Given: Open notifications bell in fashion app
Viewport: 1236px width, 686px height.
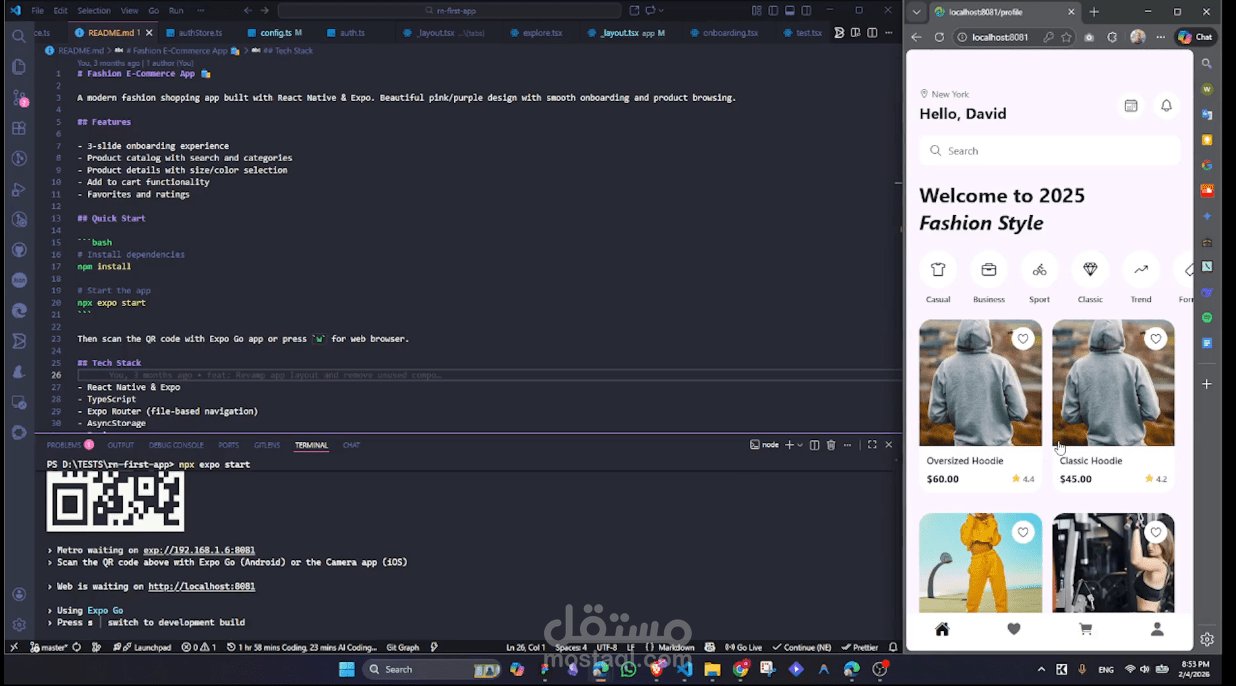Looking at the screenshot, I should click(1166, 106).
